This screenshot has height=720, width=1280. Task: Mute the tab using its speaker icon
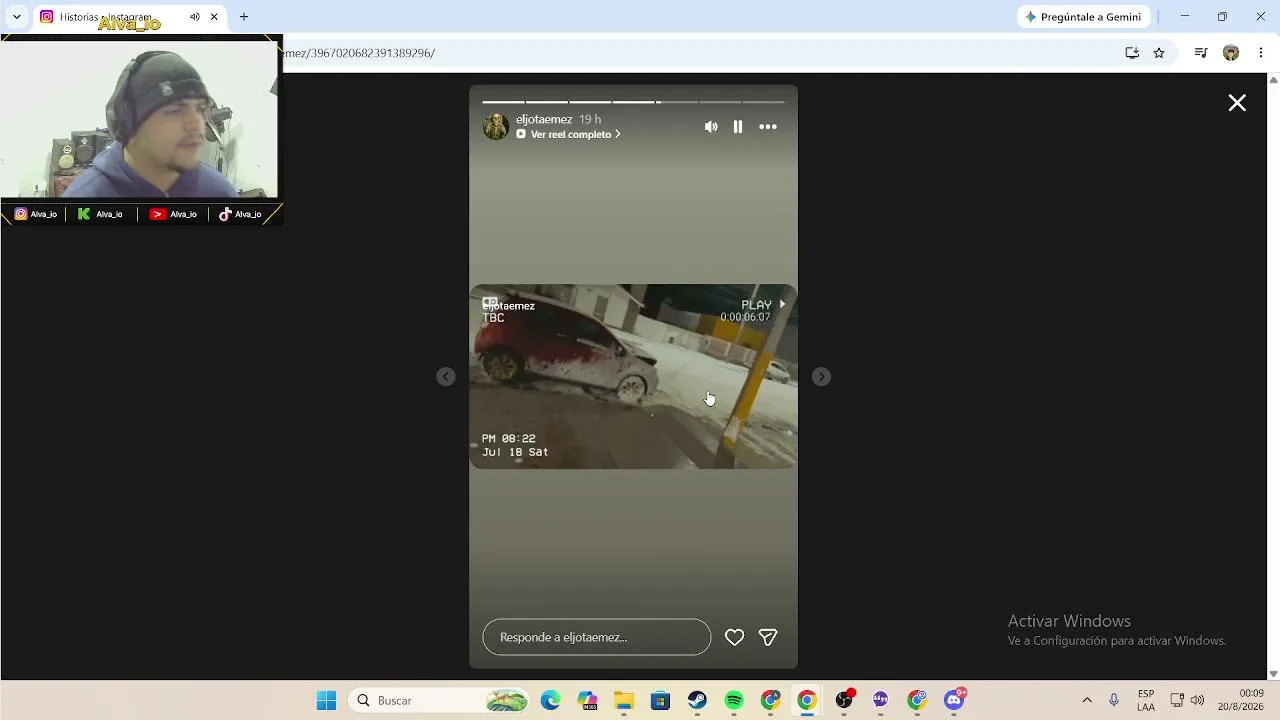[194, 17]
